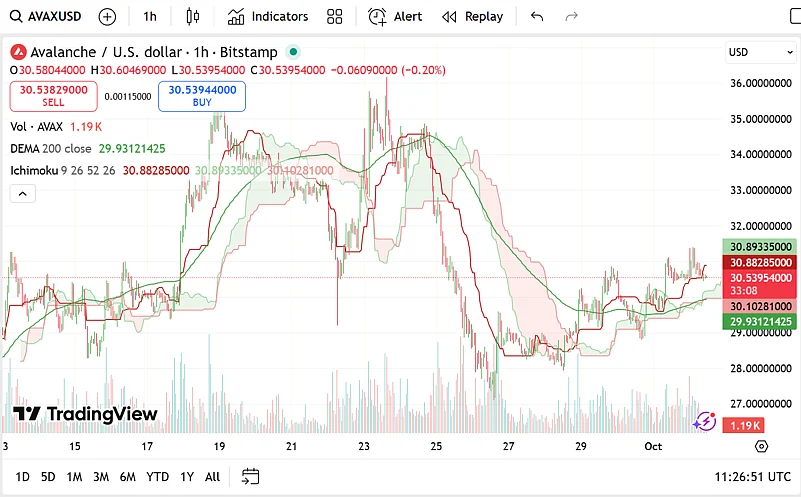
Task: Open the go to date calendar icon
Action: tap(251, 477)
